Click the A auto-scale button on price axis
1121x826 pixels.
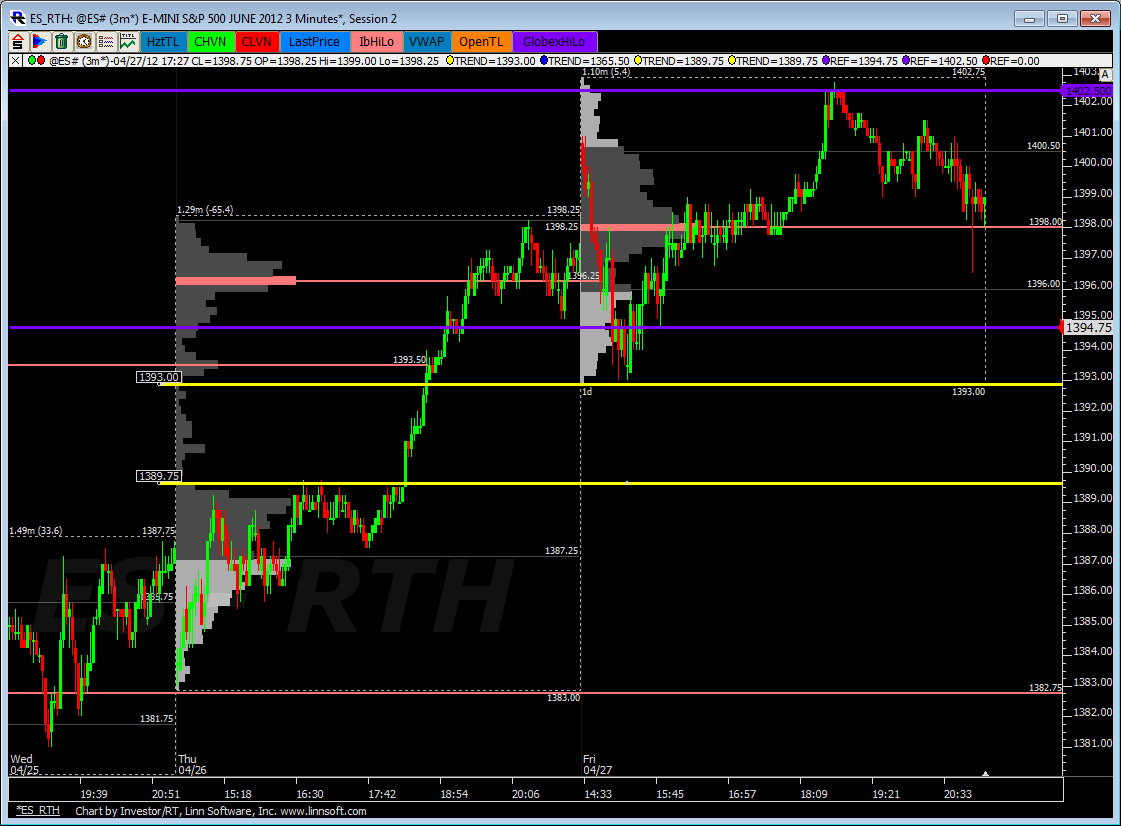[1105, 74]
